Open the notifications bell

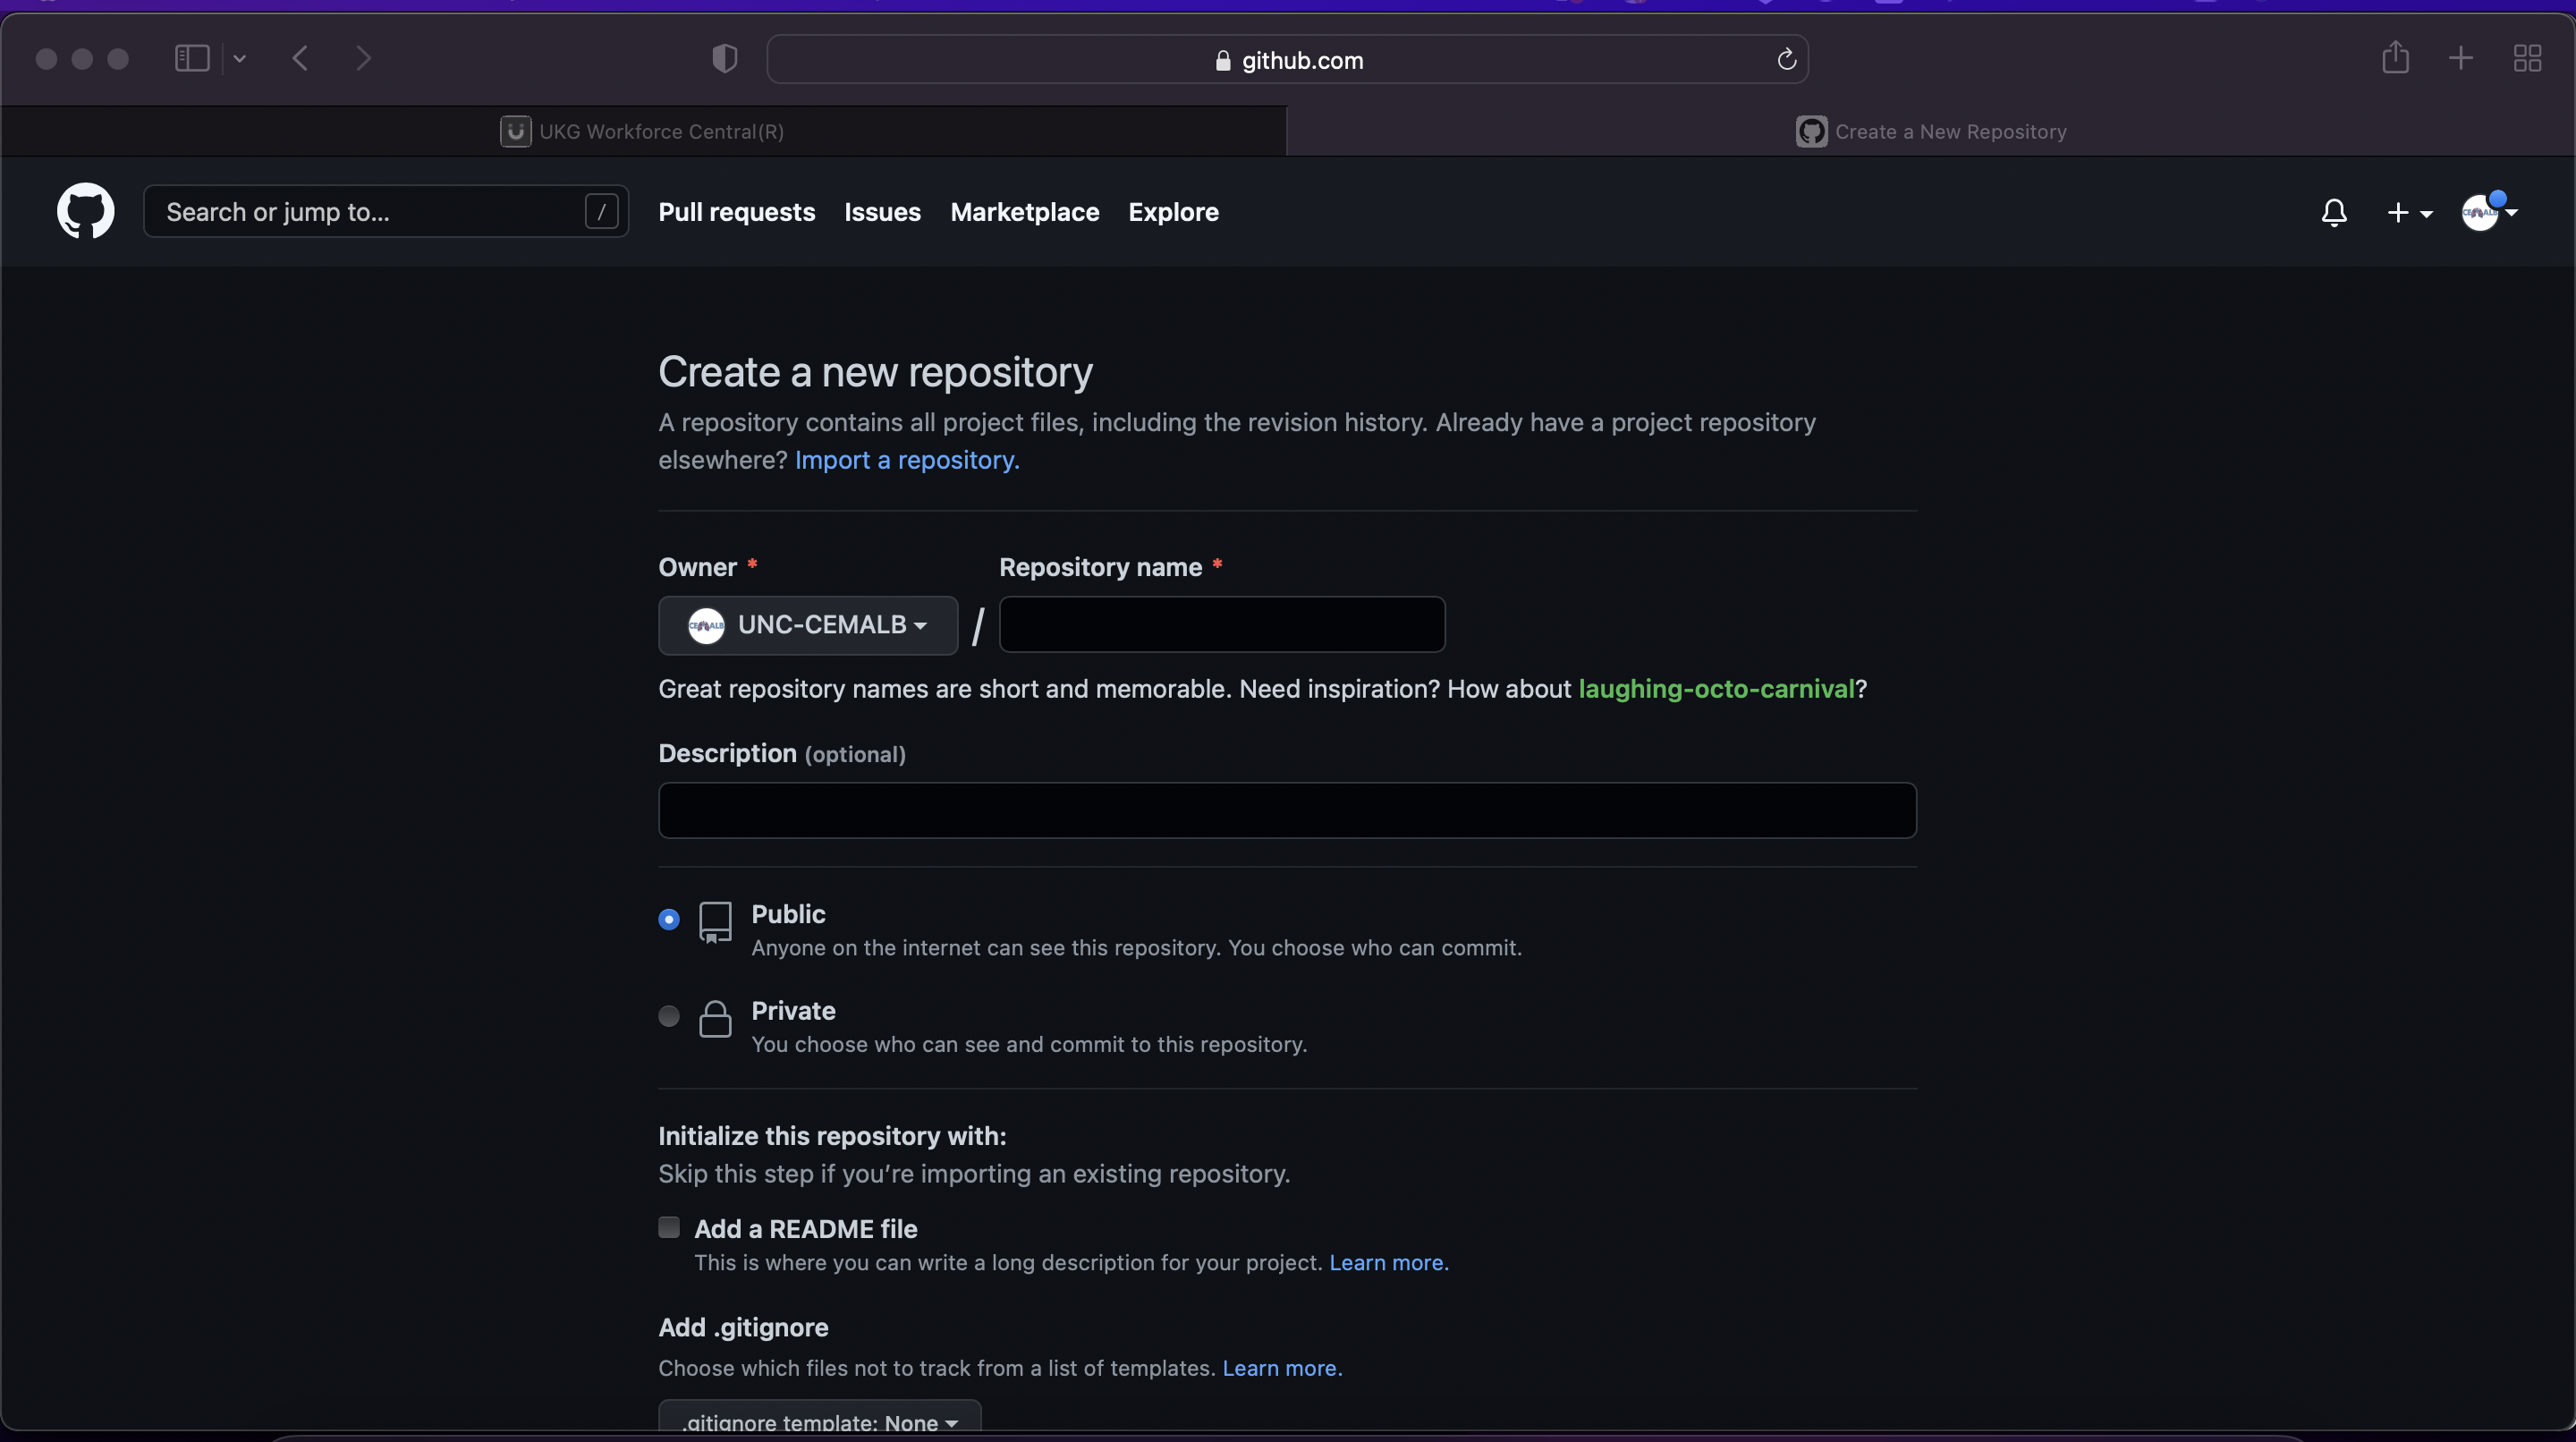point(2333,212)
